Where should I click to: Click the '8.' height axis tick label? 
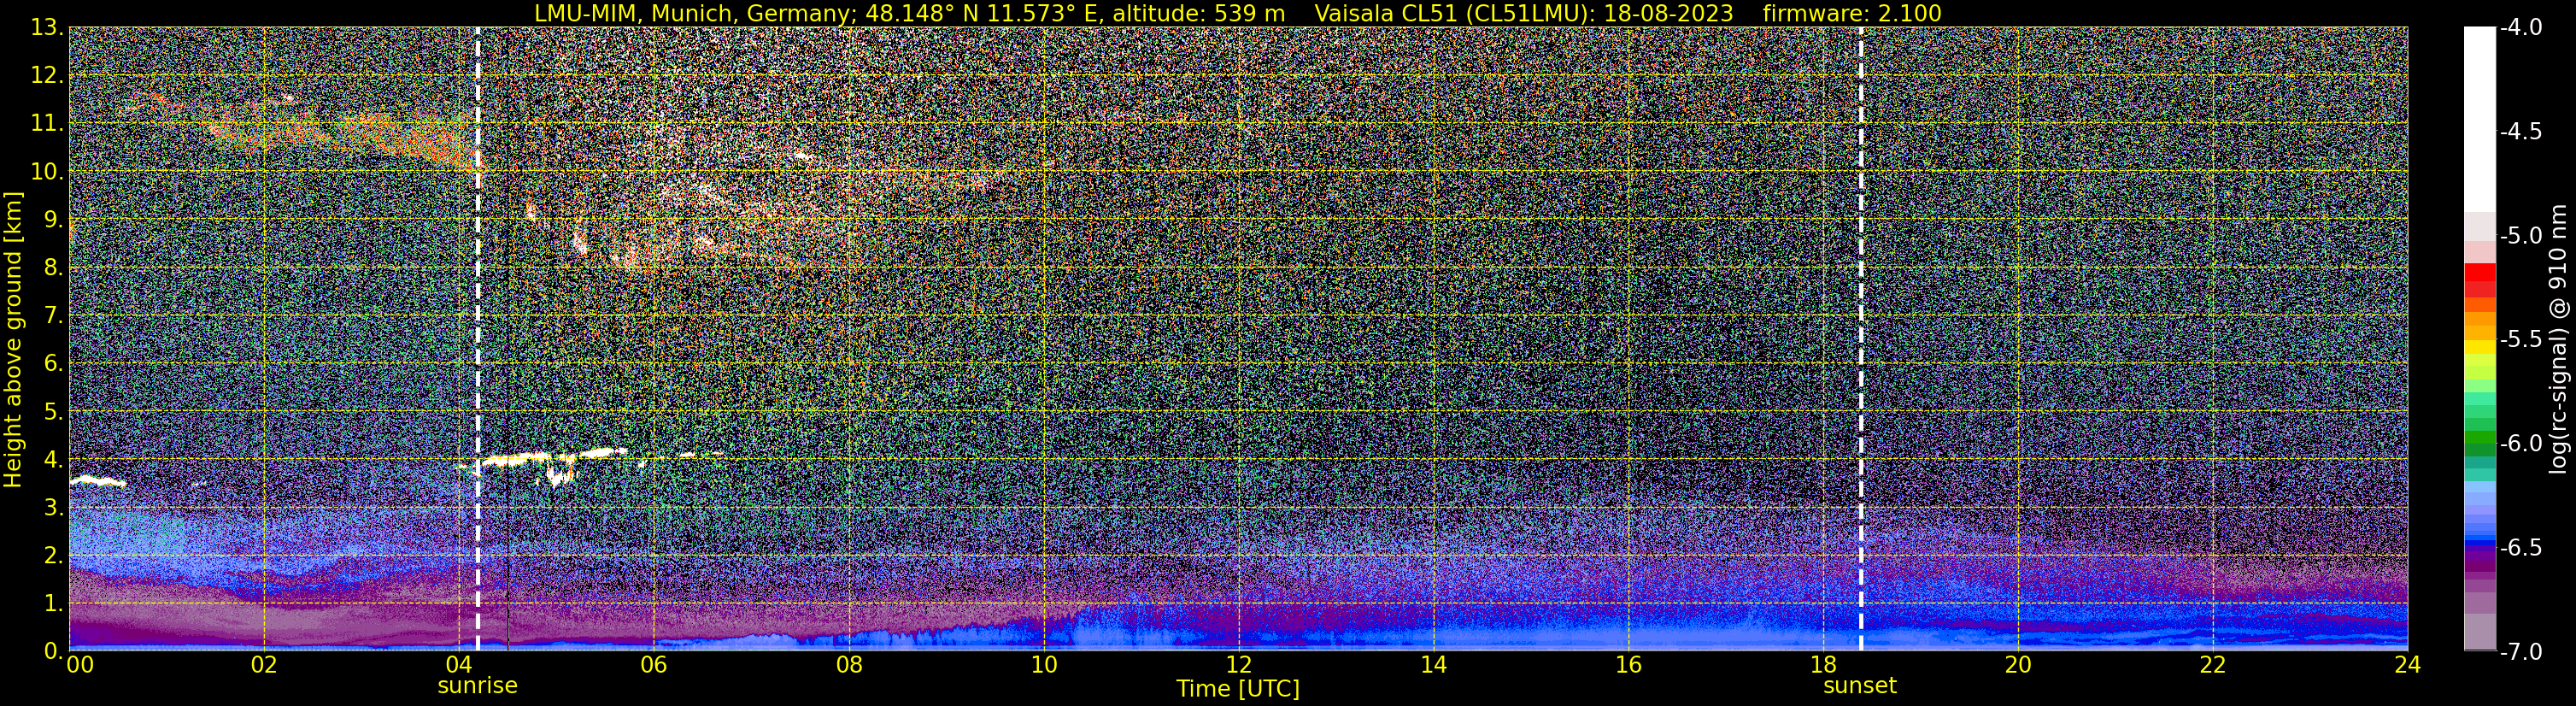[53, 268]
